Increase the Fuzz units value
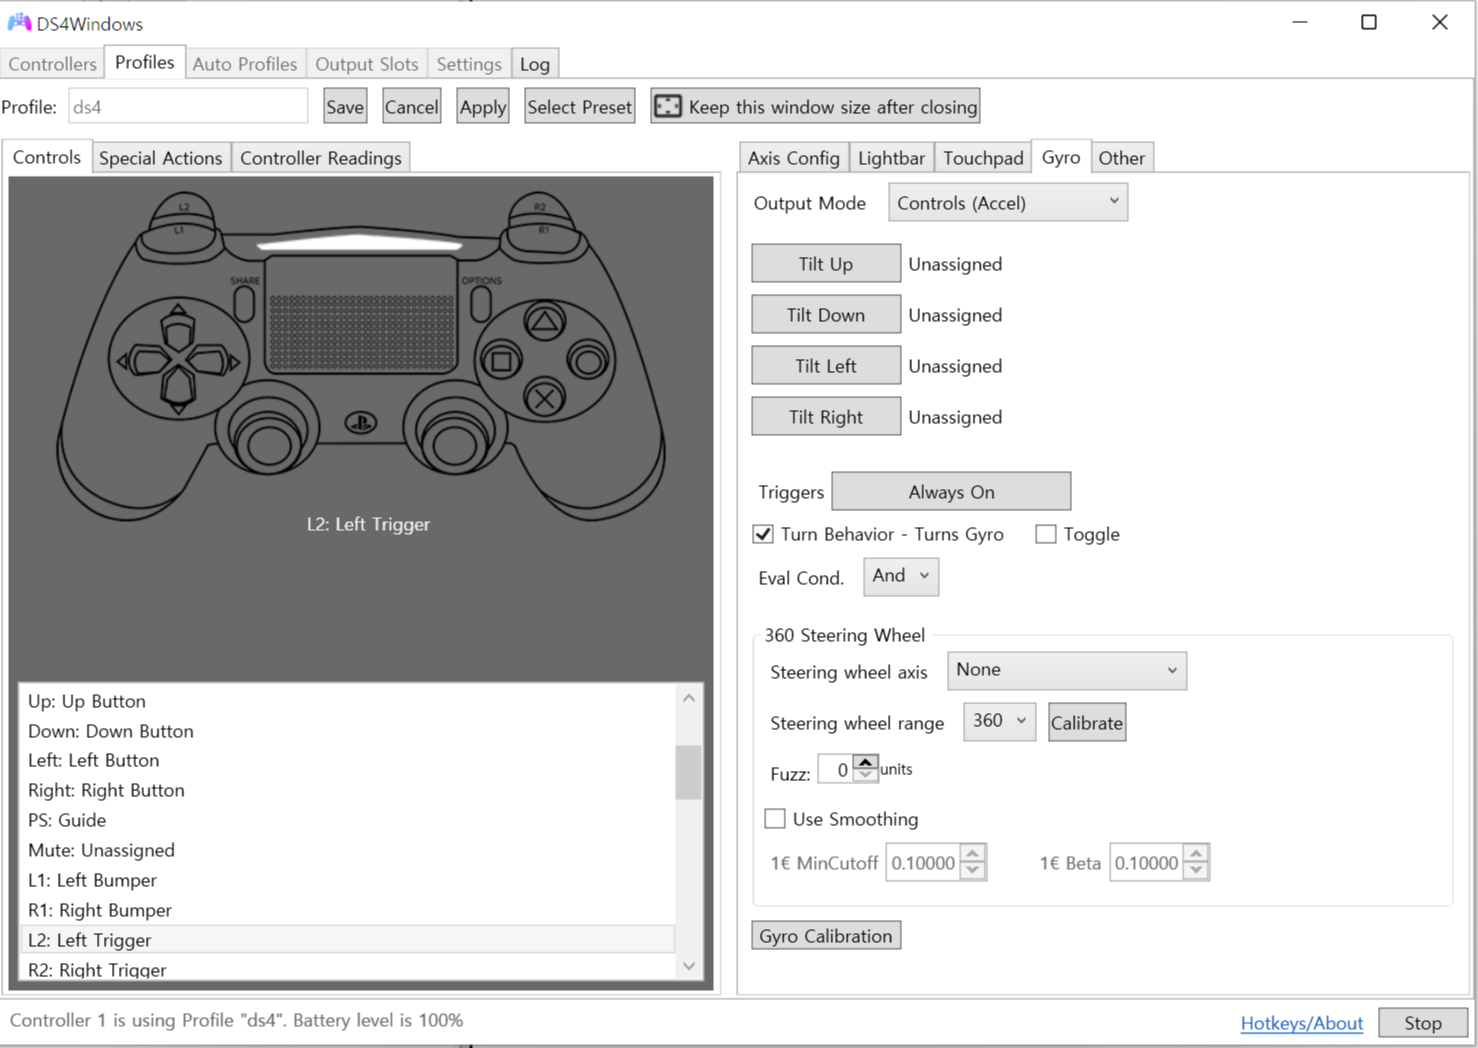The height and width of the screenshot is (1048, 1478). (866, 762)
